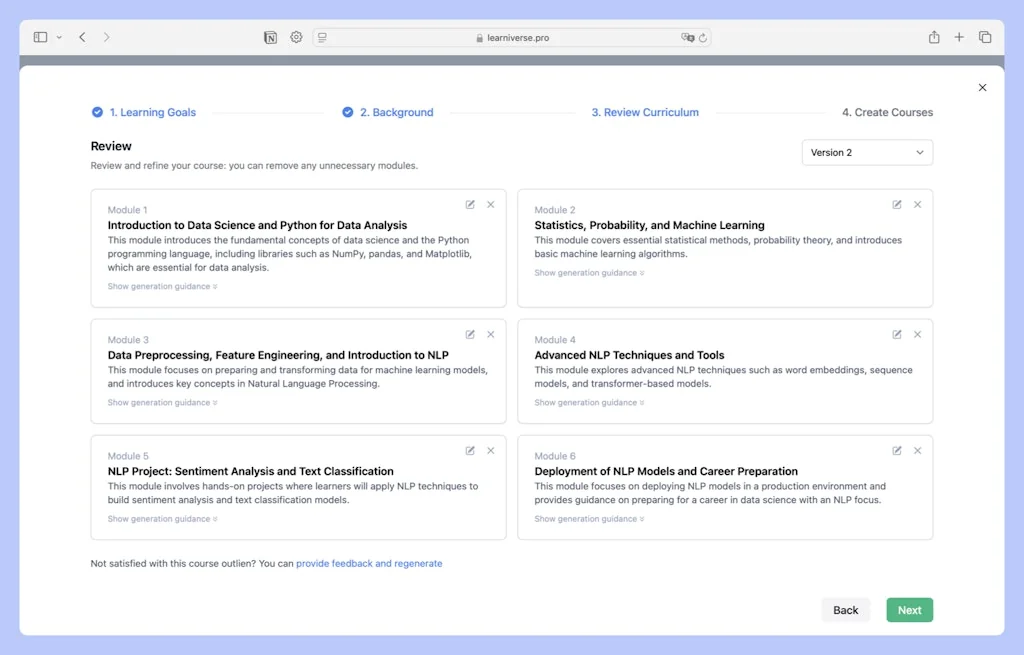Image resolution: width=1024 pixels, height=655 pixels.
Task: Open provide feedback and regenerate link
Action: point(369,564)
